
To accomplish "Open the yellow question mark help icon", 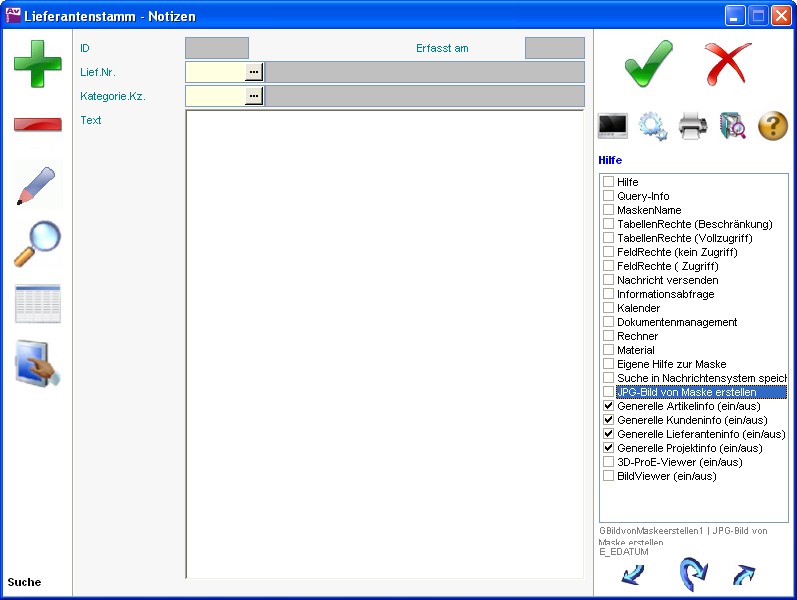I will (773, 126).
